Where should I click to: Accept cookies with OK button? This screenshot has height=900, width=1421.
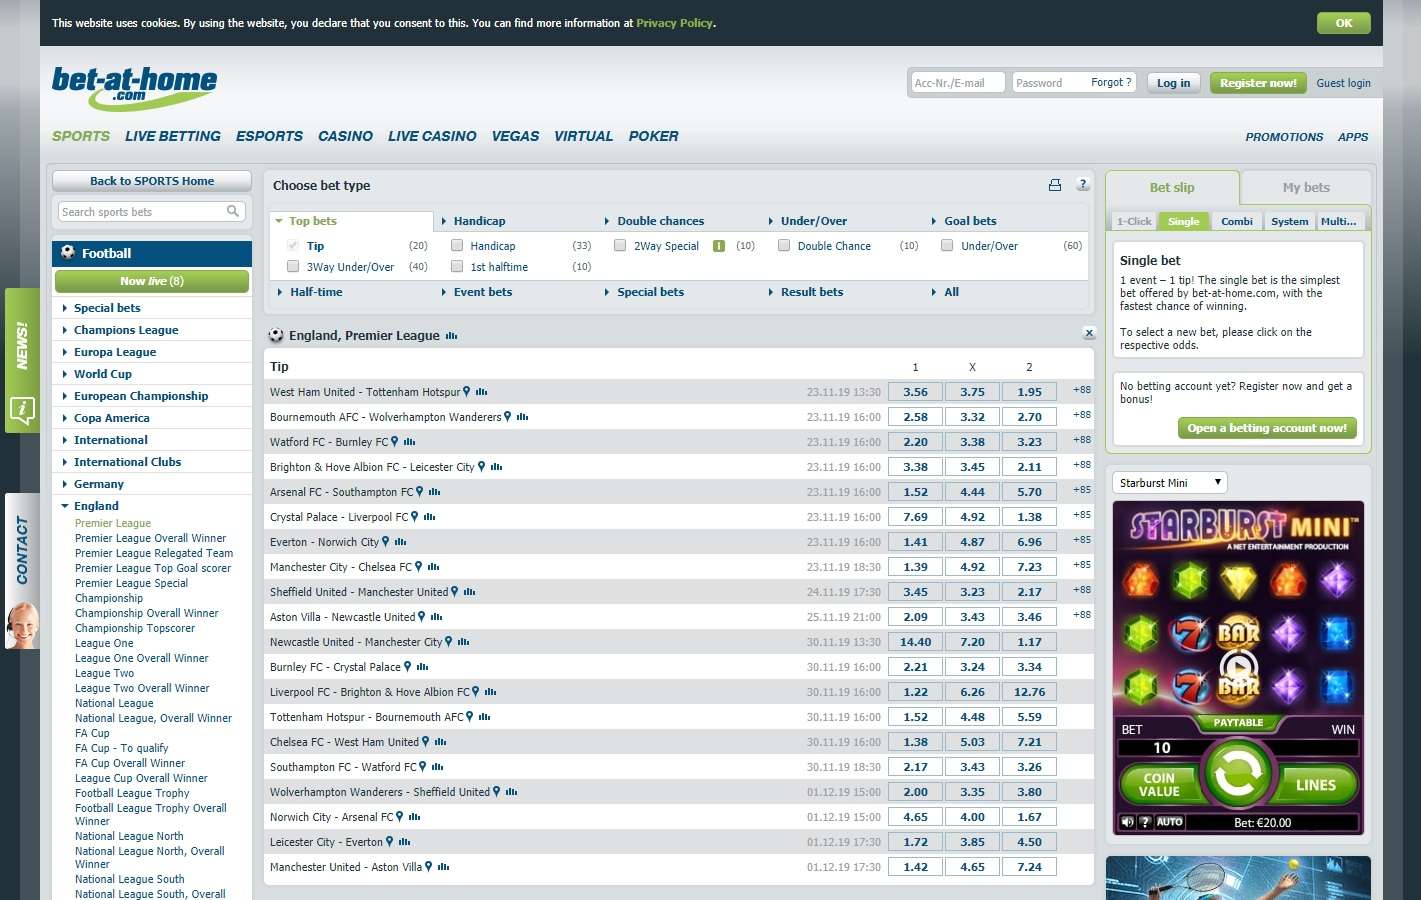1344,23
